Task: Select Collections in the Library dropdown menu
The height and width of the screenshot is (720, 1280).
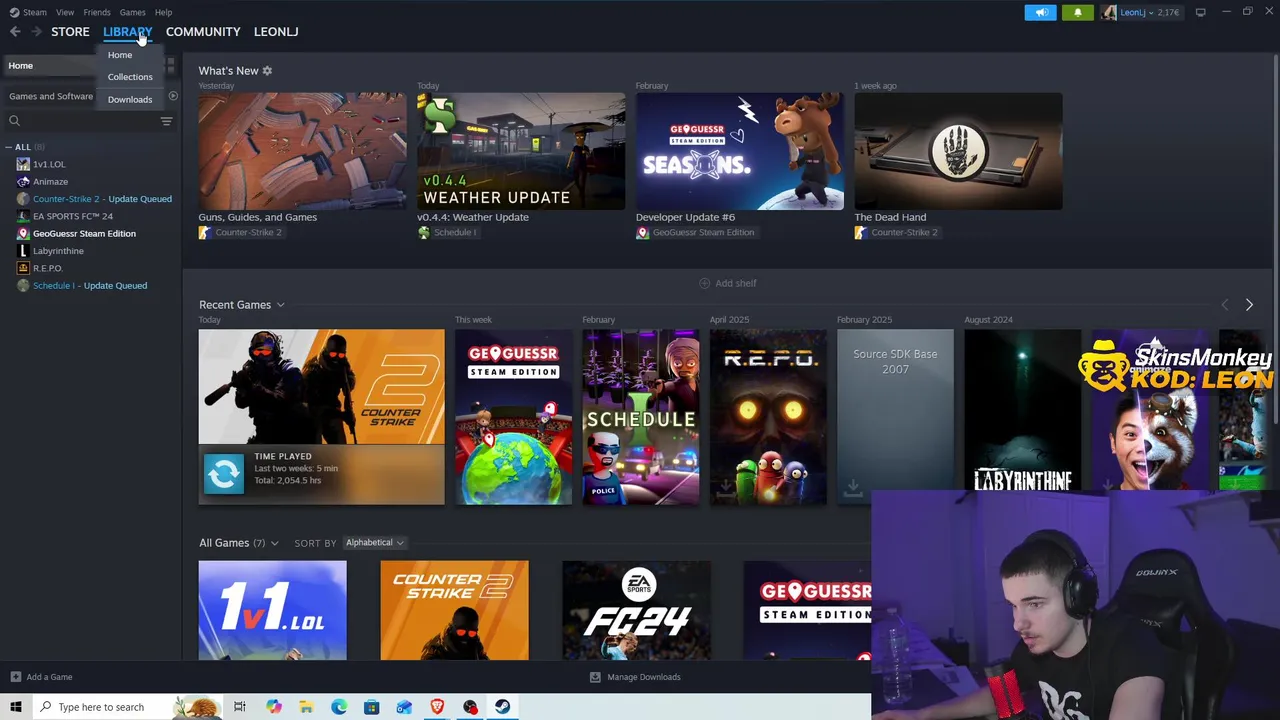Action: [130, 77]
